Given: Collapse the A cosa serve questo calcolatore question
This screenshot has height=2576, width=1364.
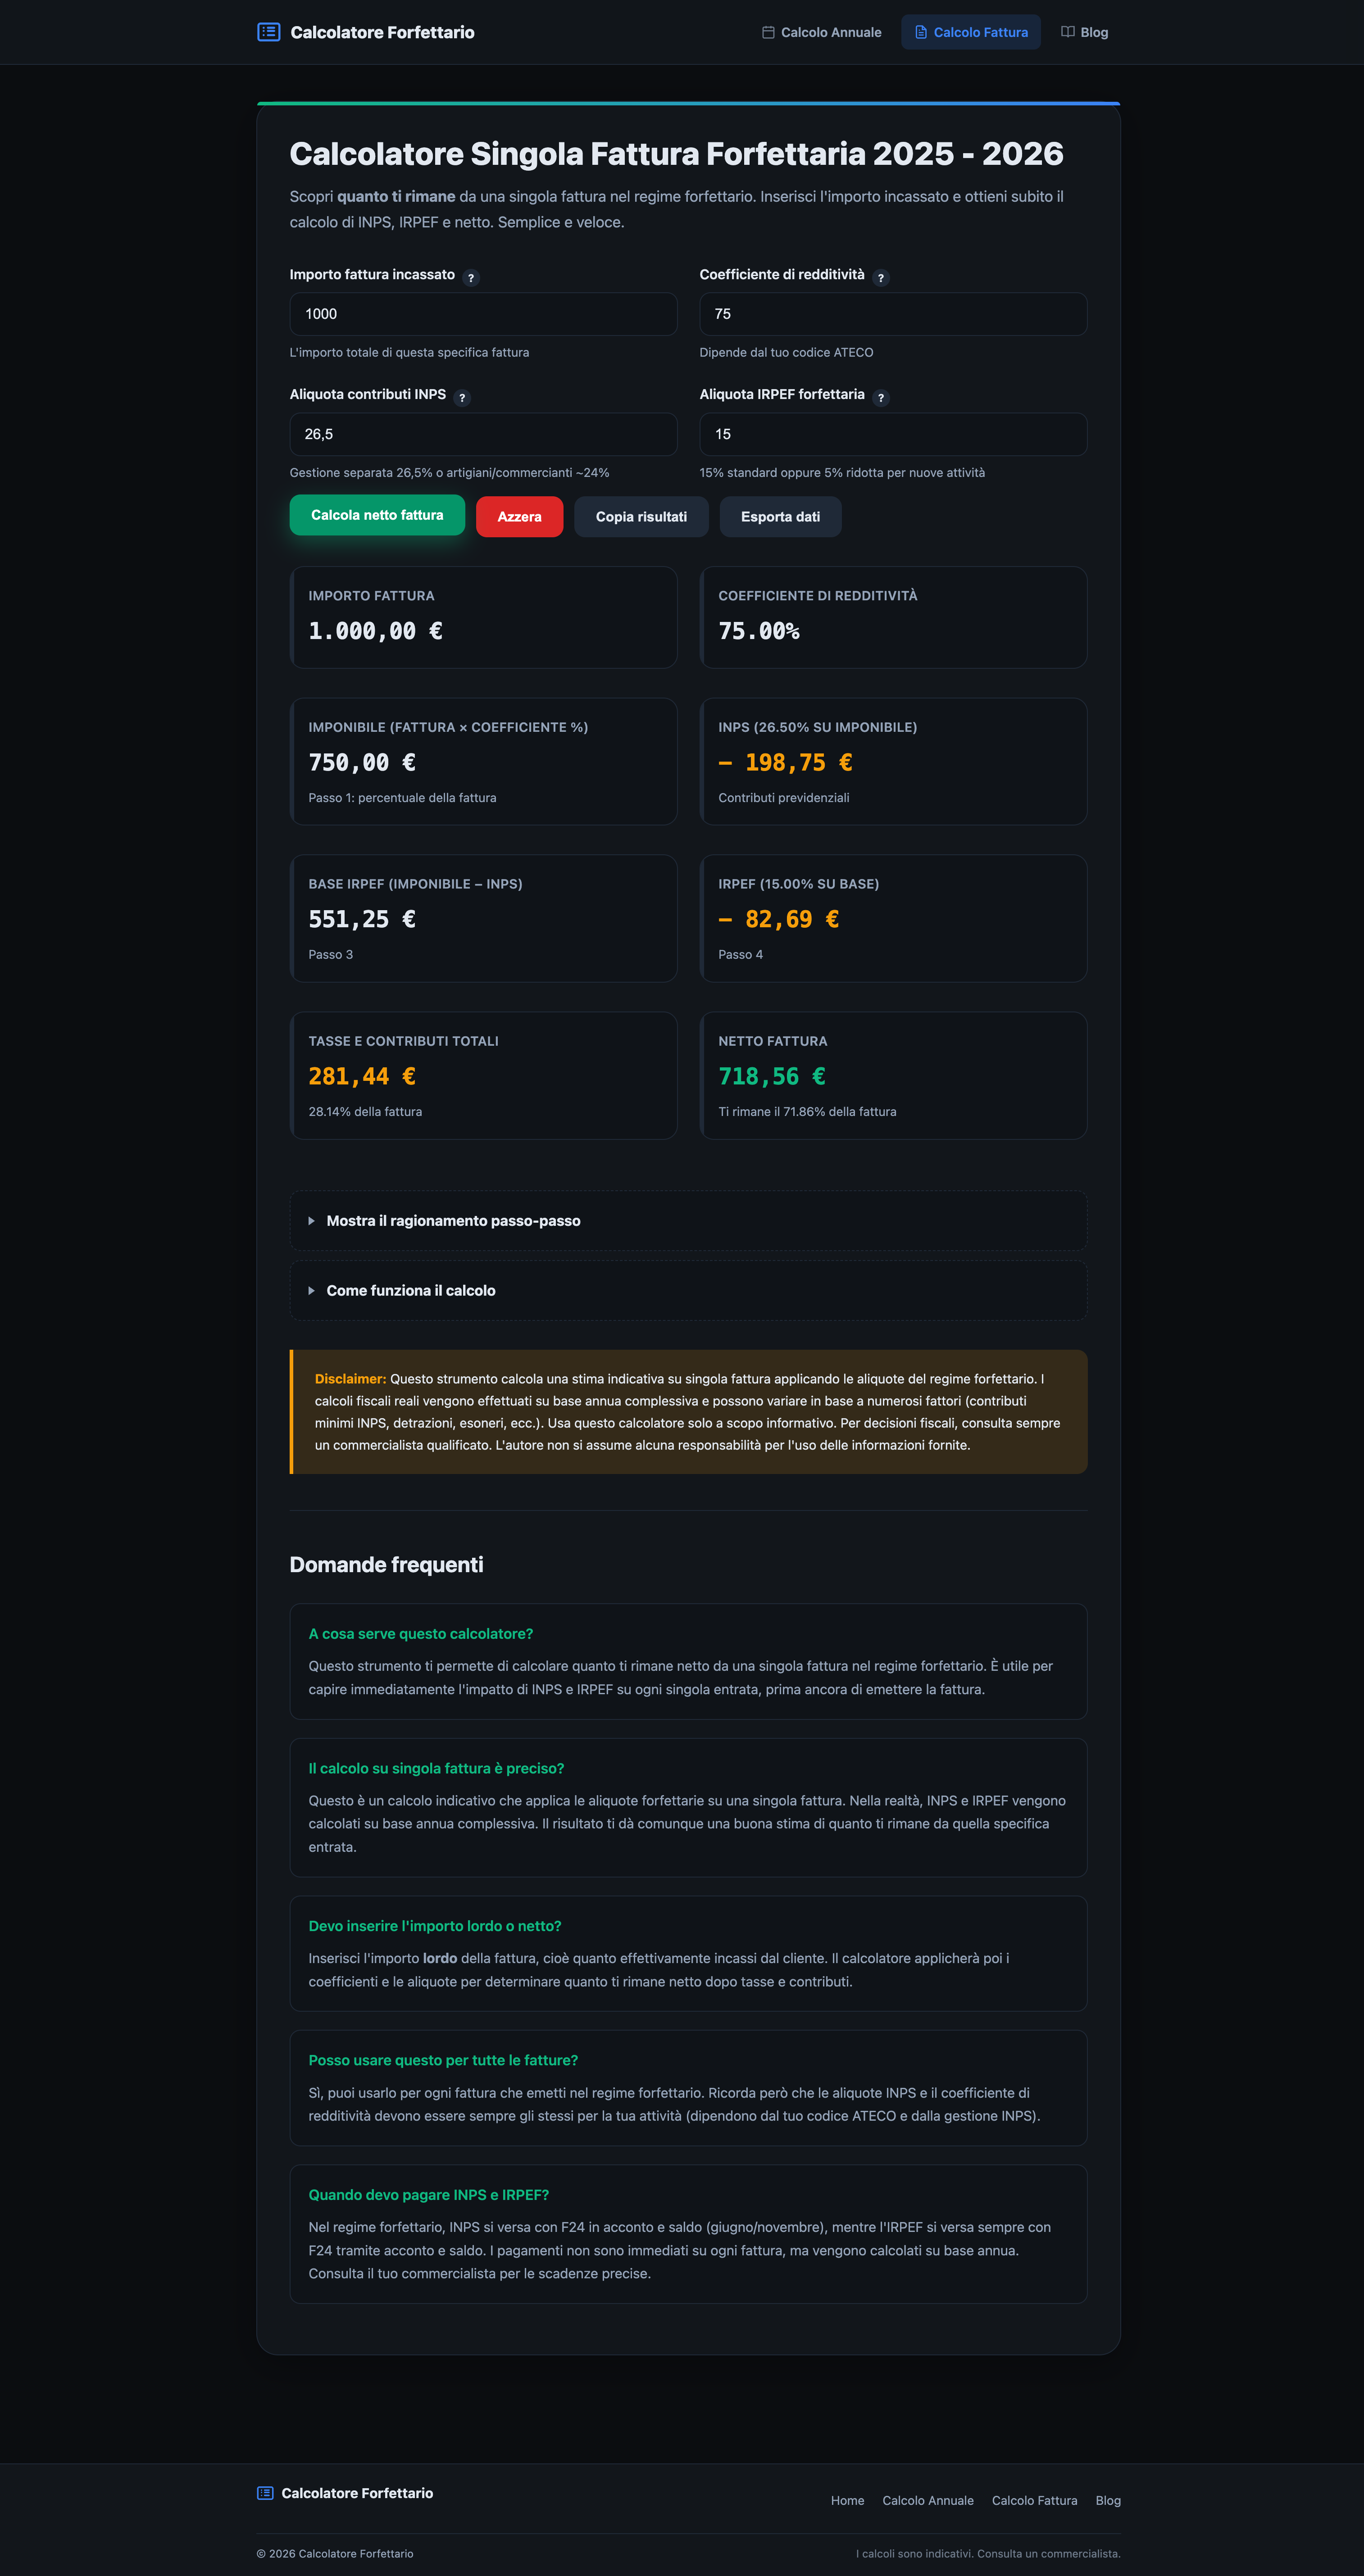Looking at the screenshot, I should 421,1633.
